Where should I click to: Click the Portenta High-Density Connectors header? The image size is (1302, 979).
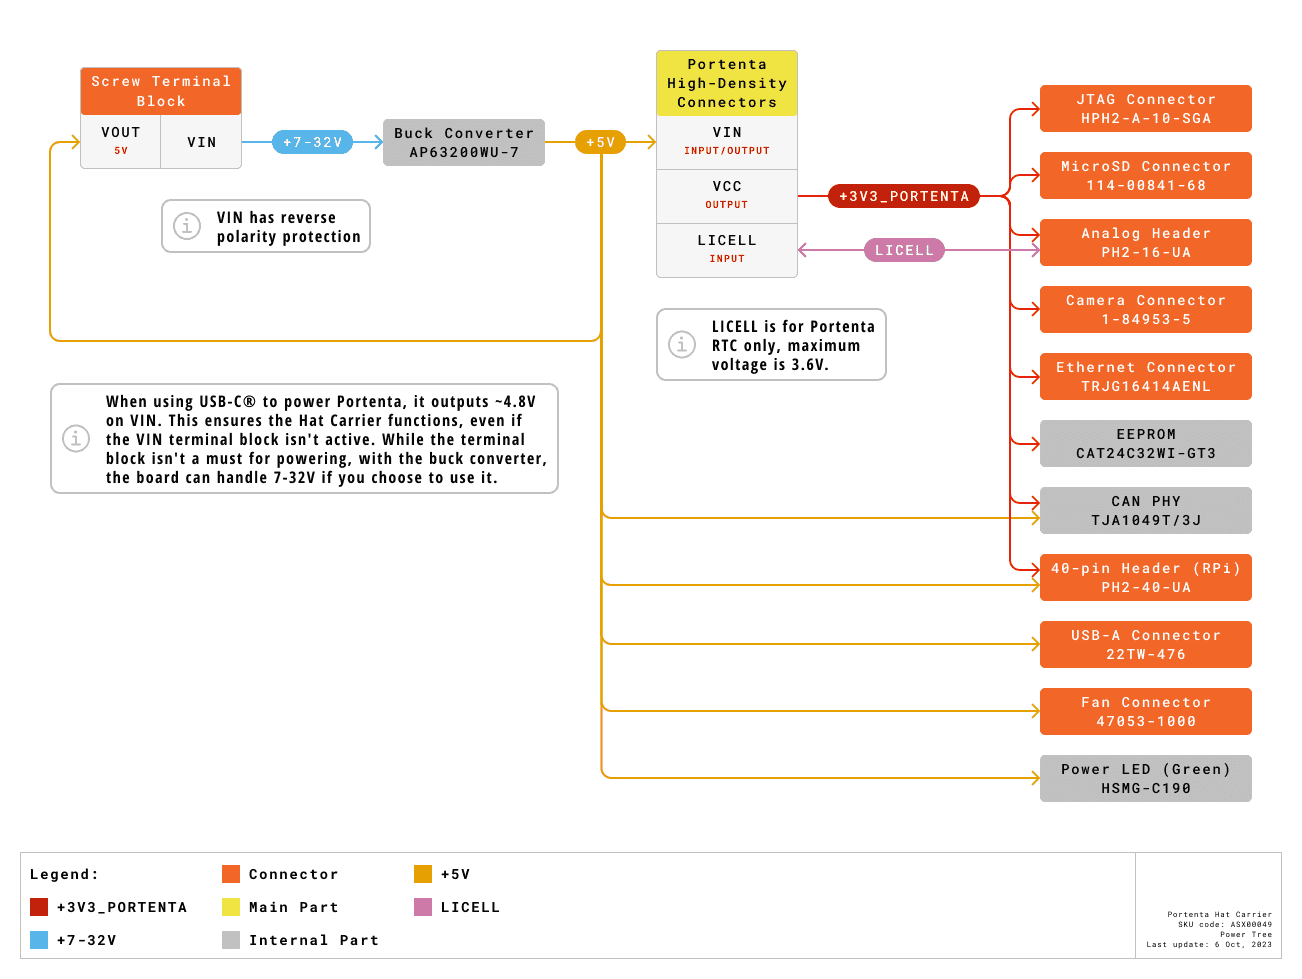(x=727, y=83)
